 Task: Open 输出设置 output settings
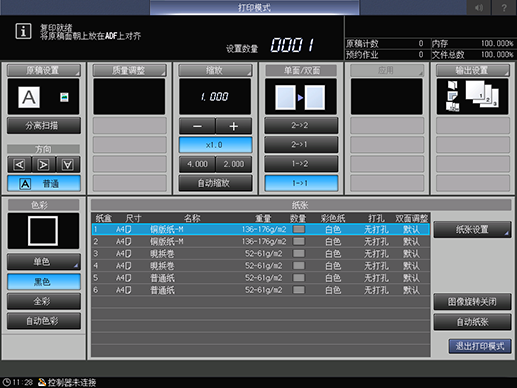point(473,70)
